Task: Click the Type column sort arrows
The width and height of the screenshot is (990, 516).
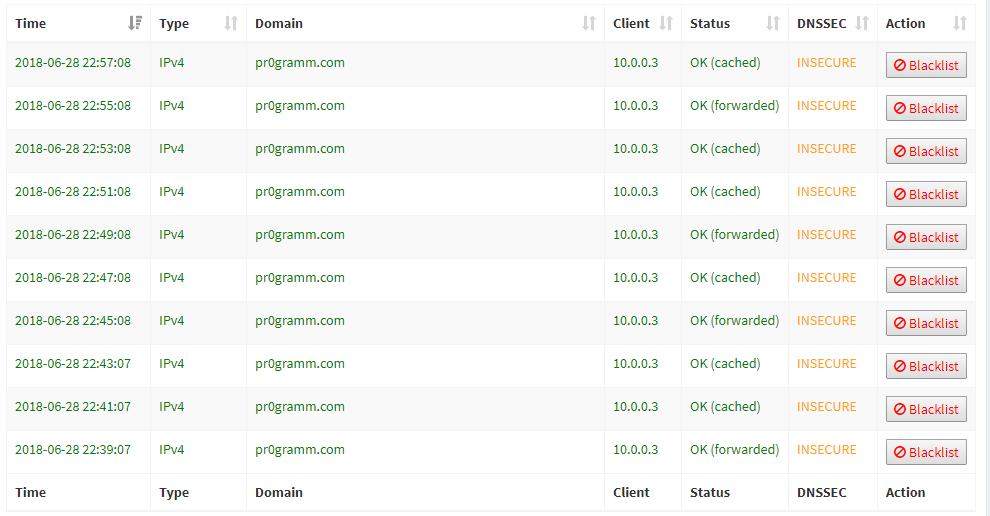Action: pyautogui.click(x=230, y=23)
